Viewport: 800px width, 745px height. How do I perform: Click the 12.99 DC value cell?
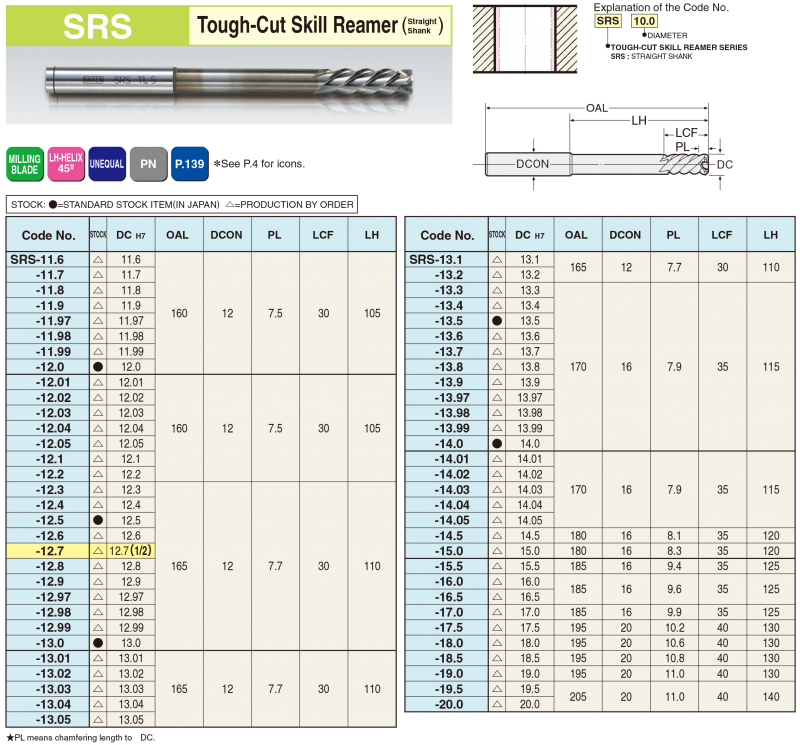131,628
